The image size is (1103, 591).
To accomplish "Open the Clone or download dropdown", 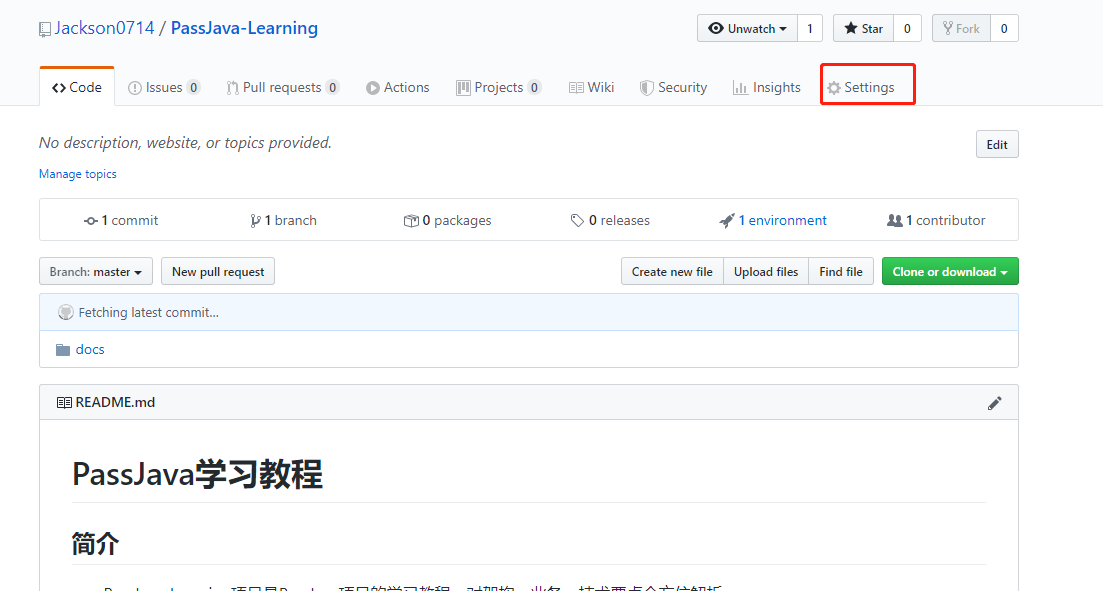I will (x=949, y=271).
